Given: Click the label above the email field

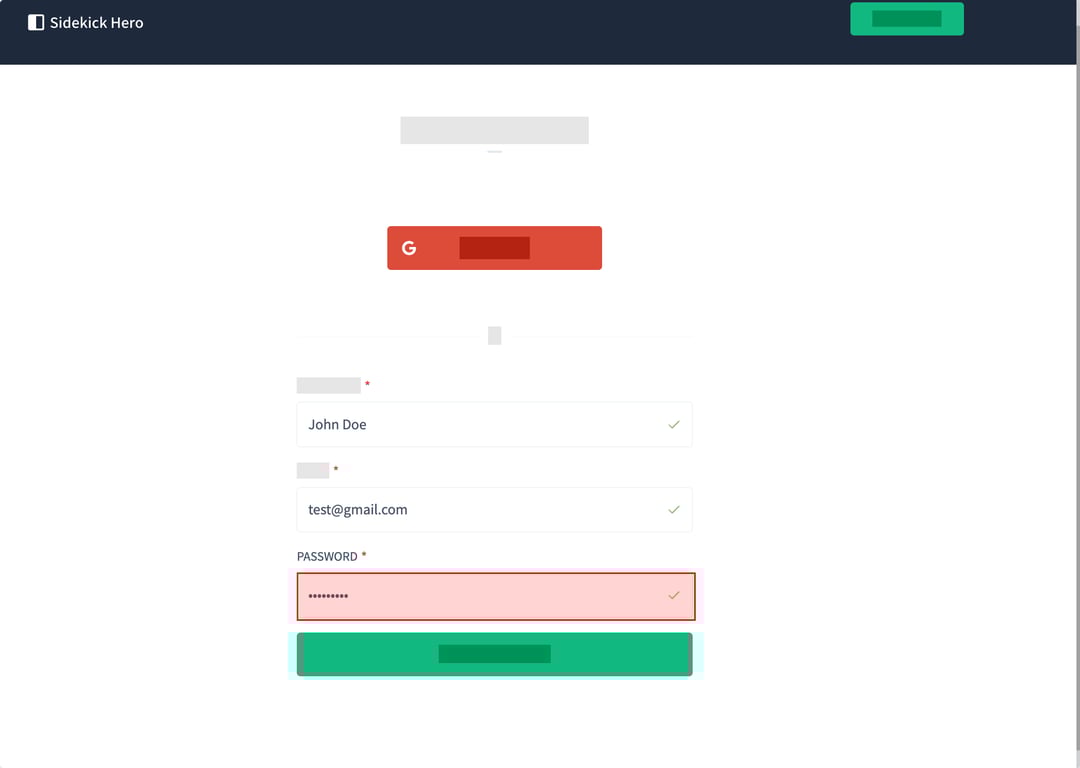Looking at the screenshot, I should tap(313, 470).
